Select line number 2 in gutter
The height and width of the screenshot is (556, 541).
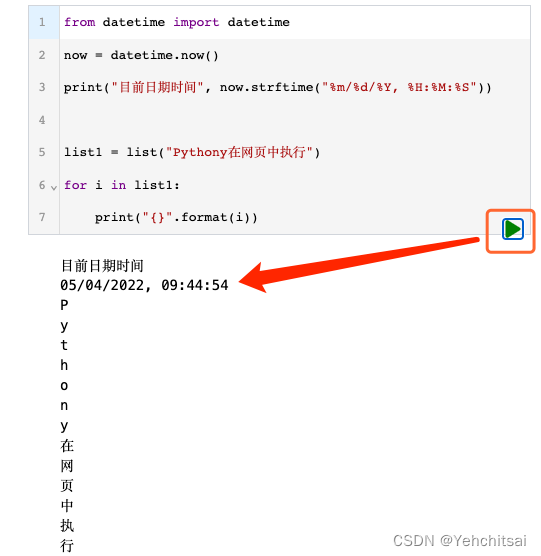pyautogui.click(x=42, y=55)
